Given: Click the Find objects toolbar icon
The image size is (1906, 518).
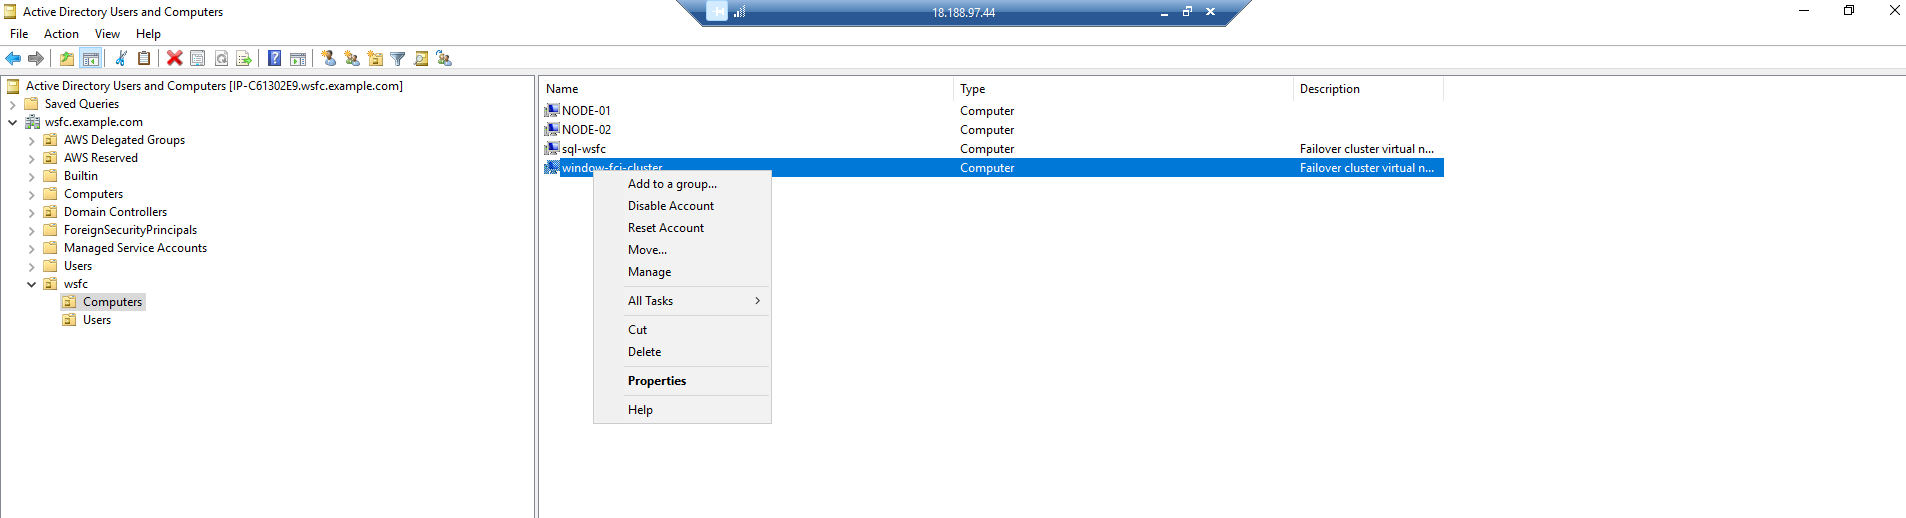Looking at the screenshot, I should click(421, 59).
